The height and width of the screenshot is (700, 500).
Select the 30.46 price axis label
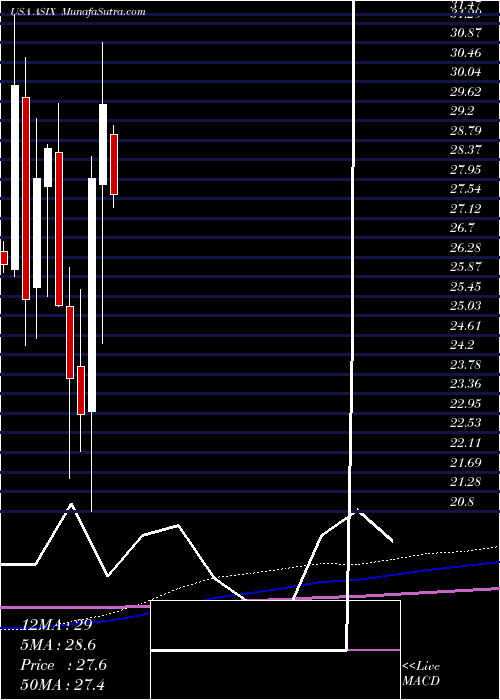coord(466,53)
